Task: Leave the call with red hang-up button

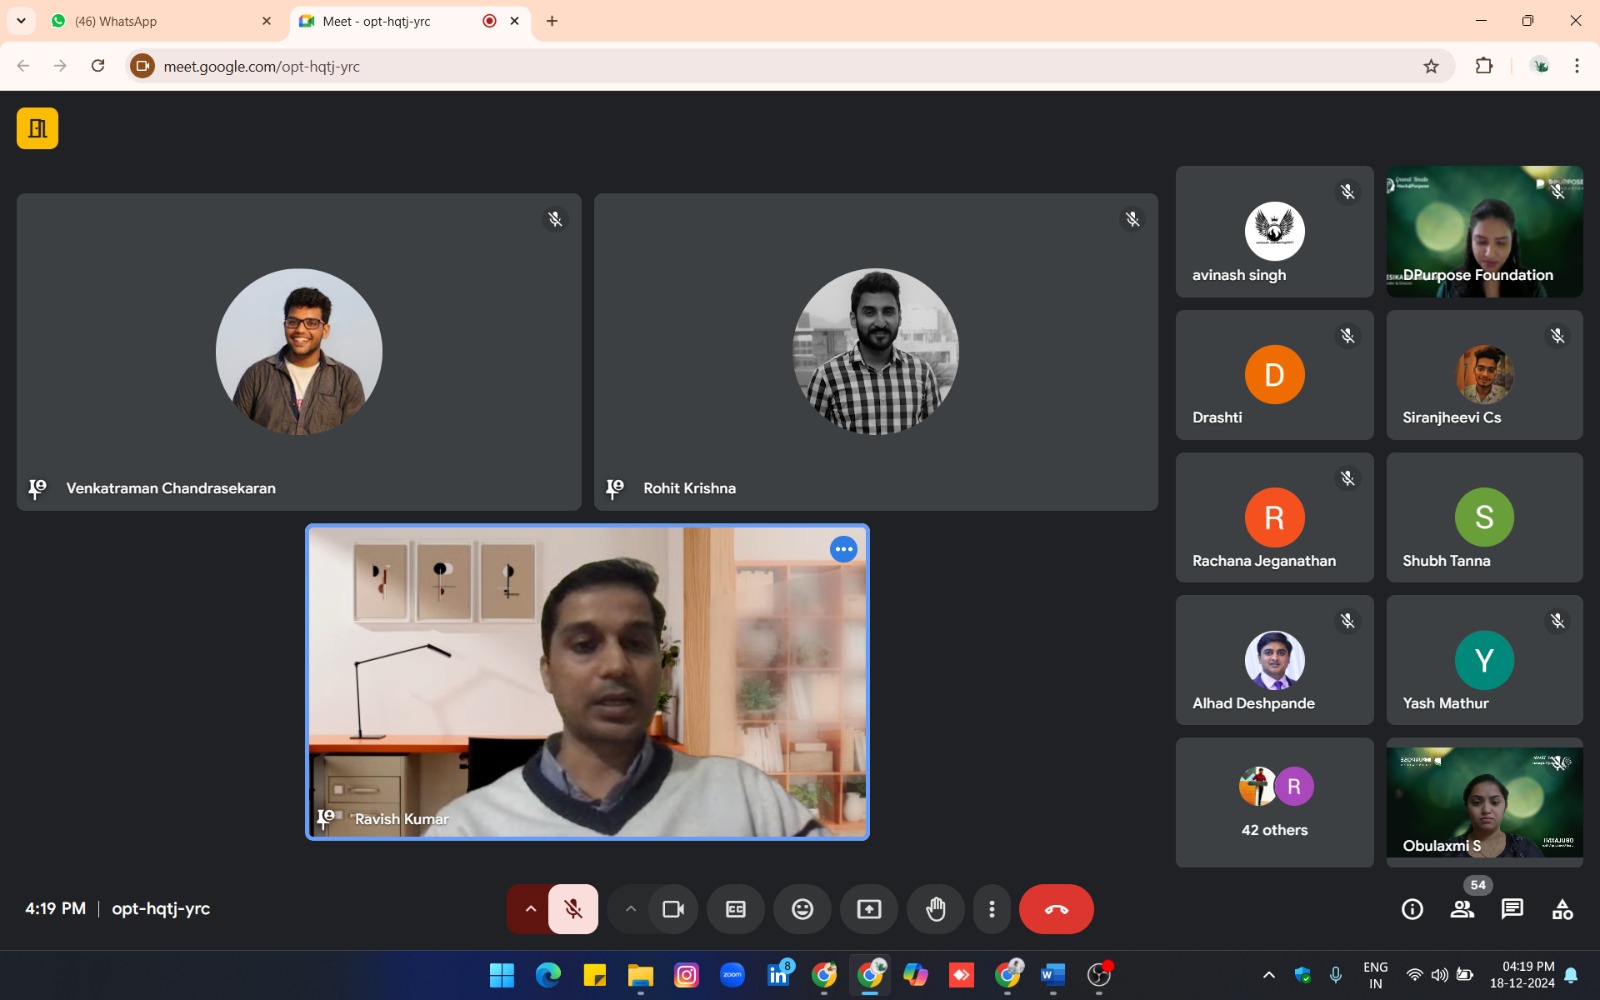Action: 1056,909
